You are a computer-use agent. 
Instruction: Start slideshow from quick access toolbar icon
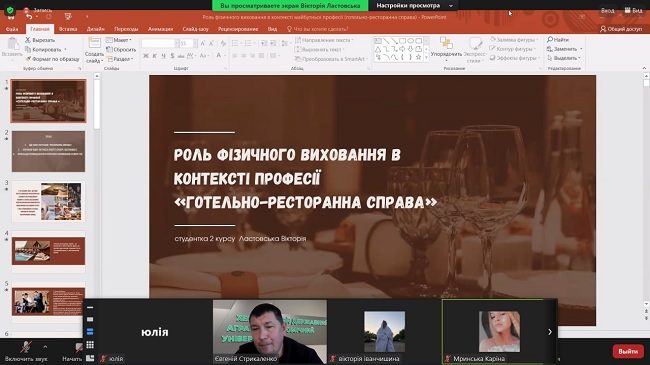pyautogui.click(x=68, y=17)
